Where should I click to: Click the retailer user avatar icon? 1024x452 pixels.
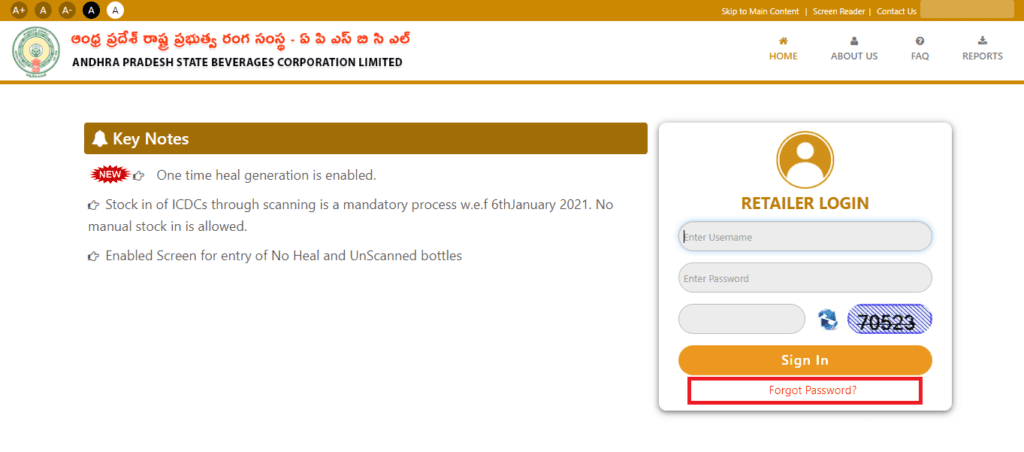805,160
